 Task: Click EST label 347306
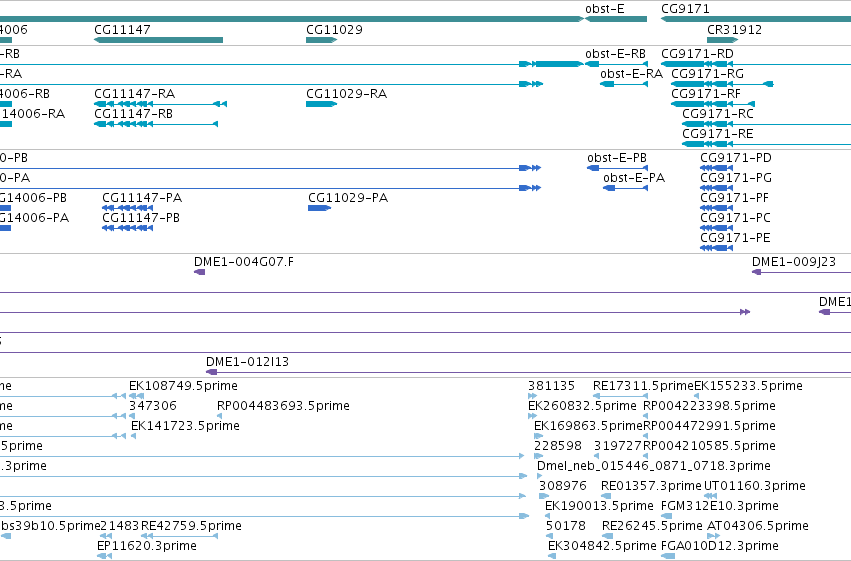click(153, 406)
